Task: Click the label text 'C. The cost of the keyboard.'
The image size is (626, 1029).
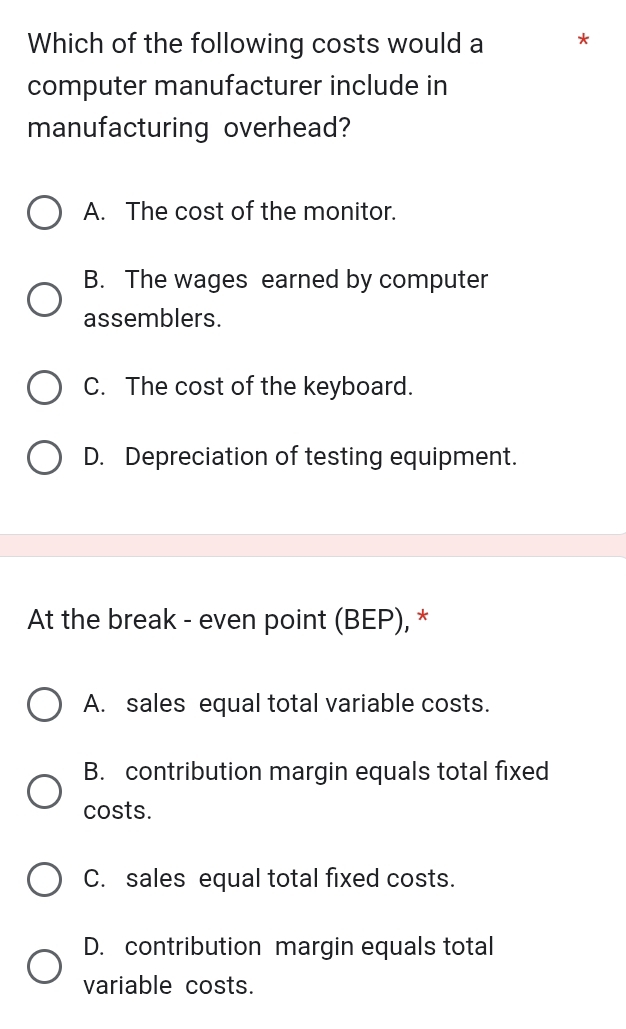Action: coord(249,387)
